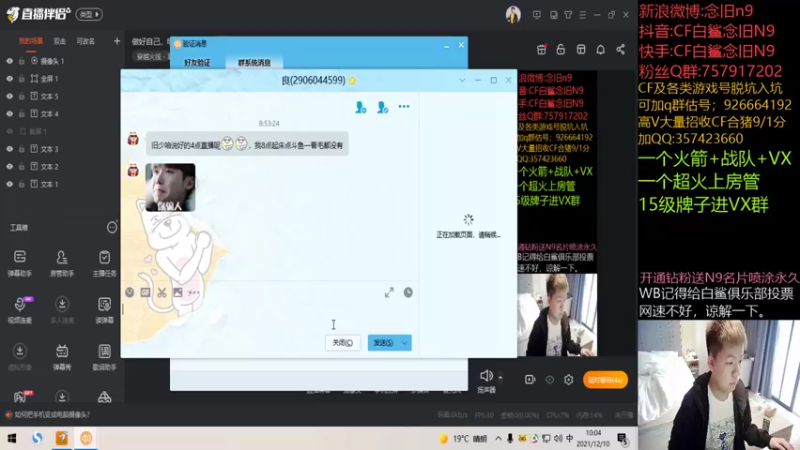Image resolution: width=800 pixels, height=450 pixels.
Task: Open the 读弹幕 tool
Action: coord(105,310)
